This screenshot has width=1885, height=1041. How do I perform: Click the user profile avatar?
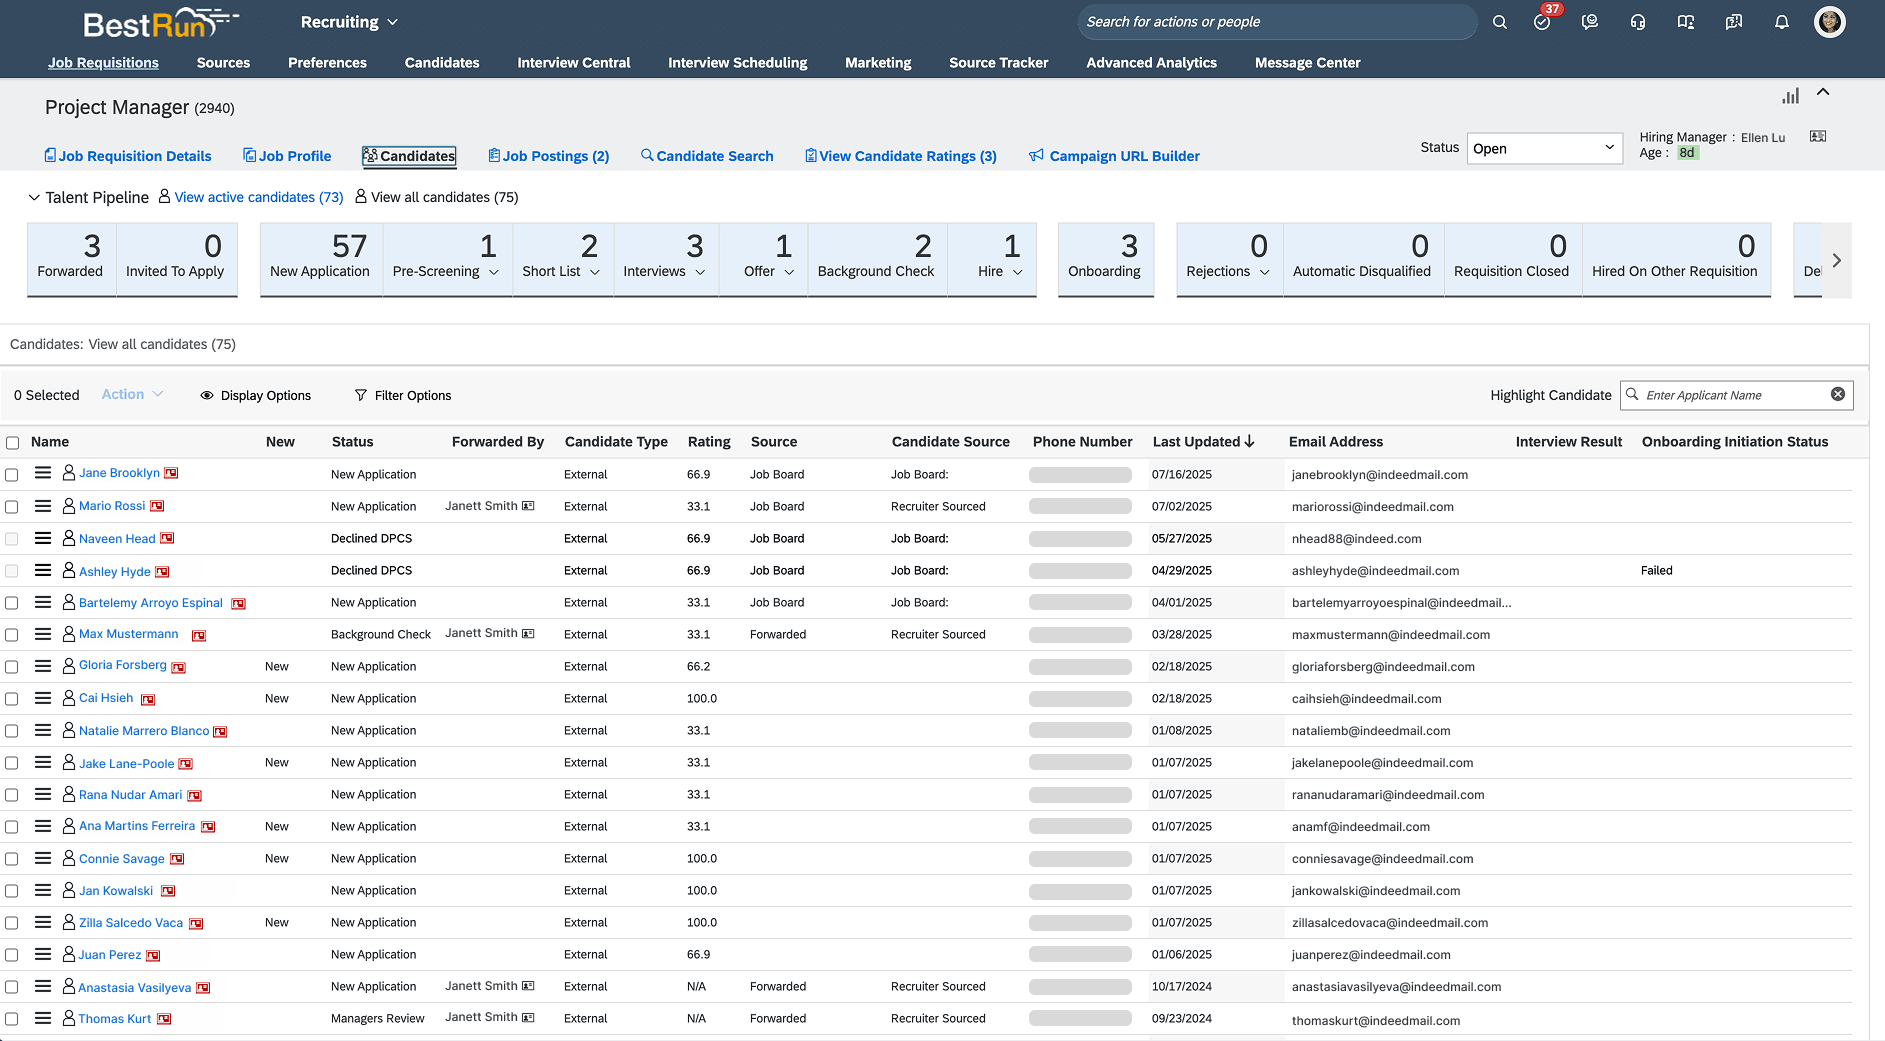[x=1830, y=22]
